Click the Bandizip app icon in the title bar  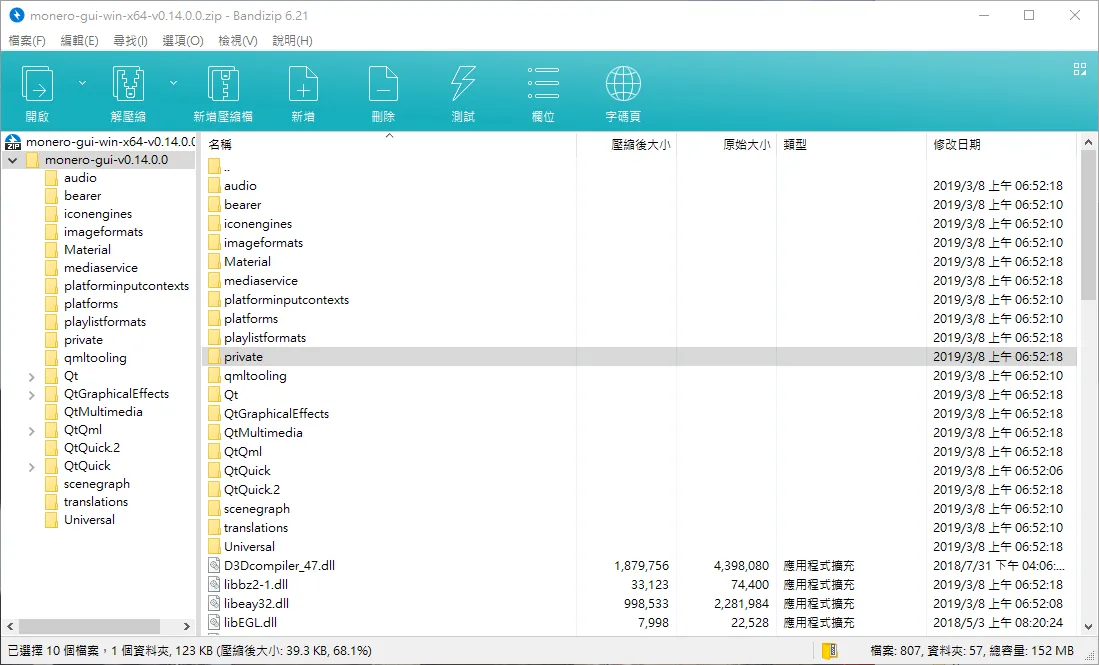pos(16,15)
